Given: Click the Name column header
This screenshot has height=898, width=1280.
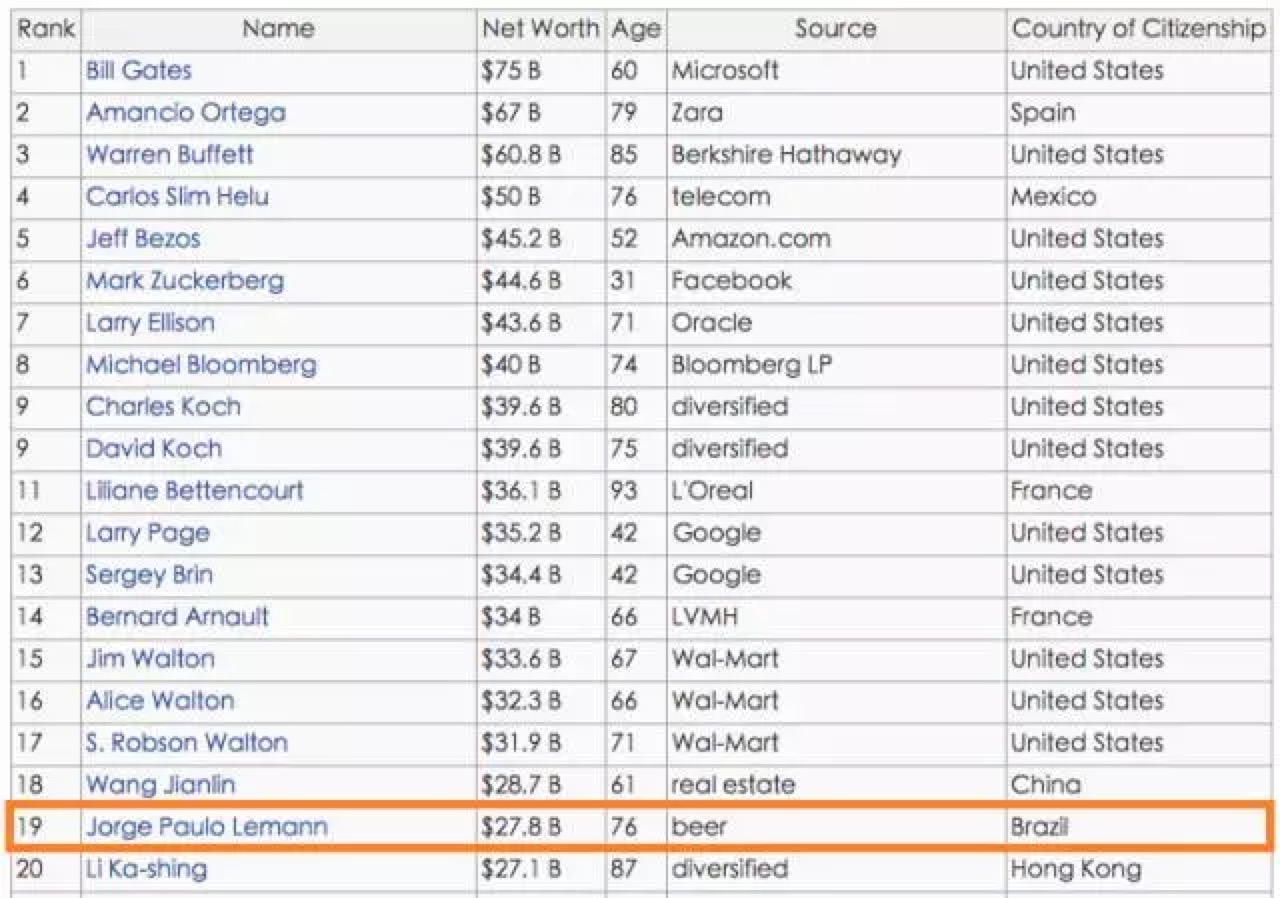Looking at the screenshot, I should coord(278,29).
